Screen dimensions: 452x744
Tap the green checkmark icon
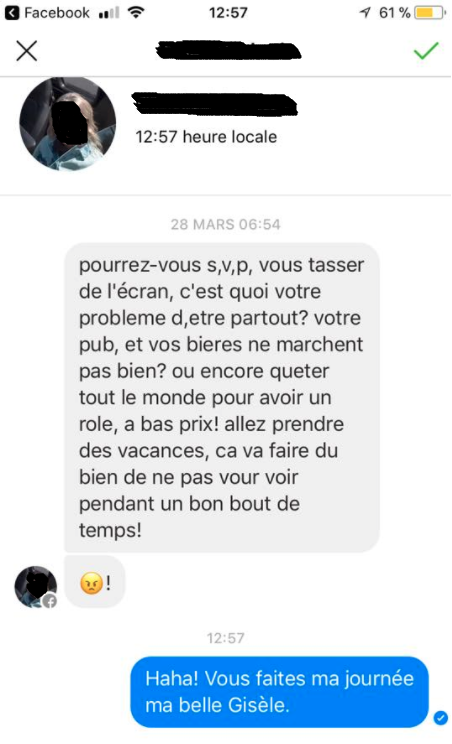pyautogui.click(x=426, y=50)
